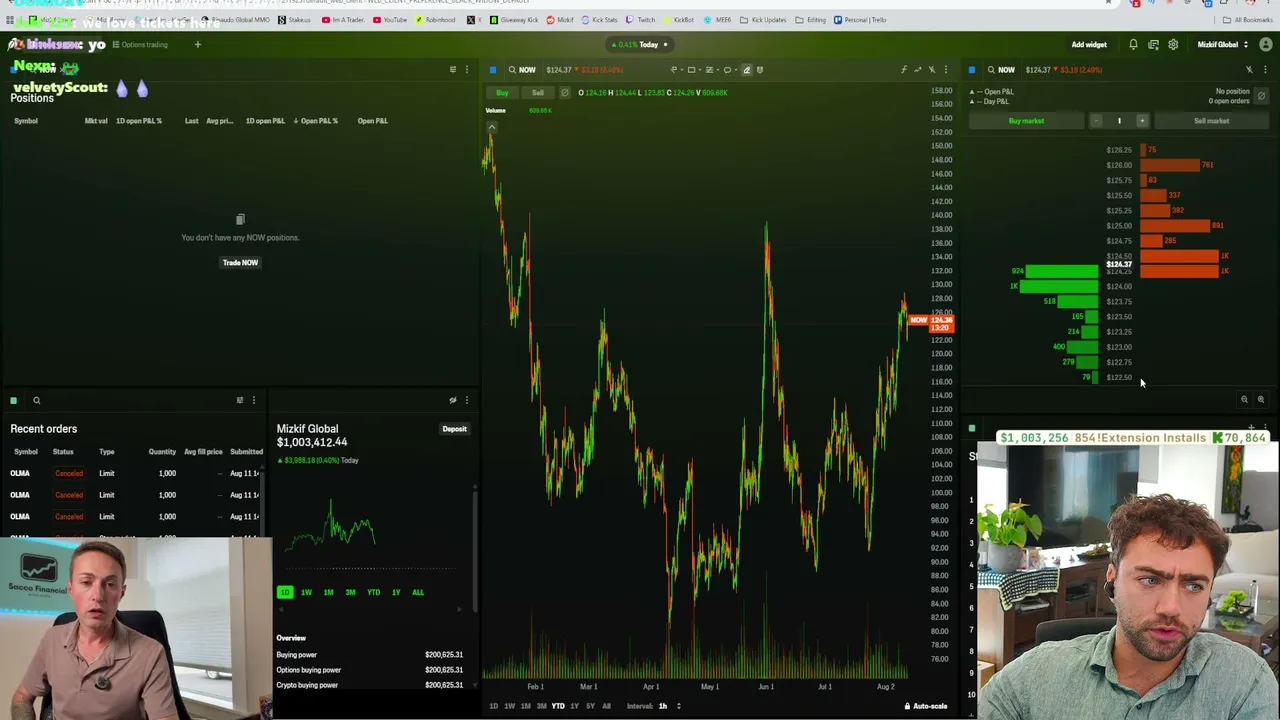Select the 3M account chart range

tap(350, 592)
